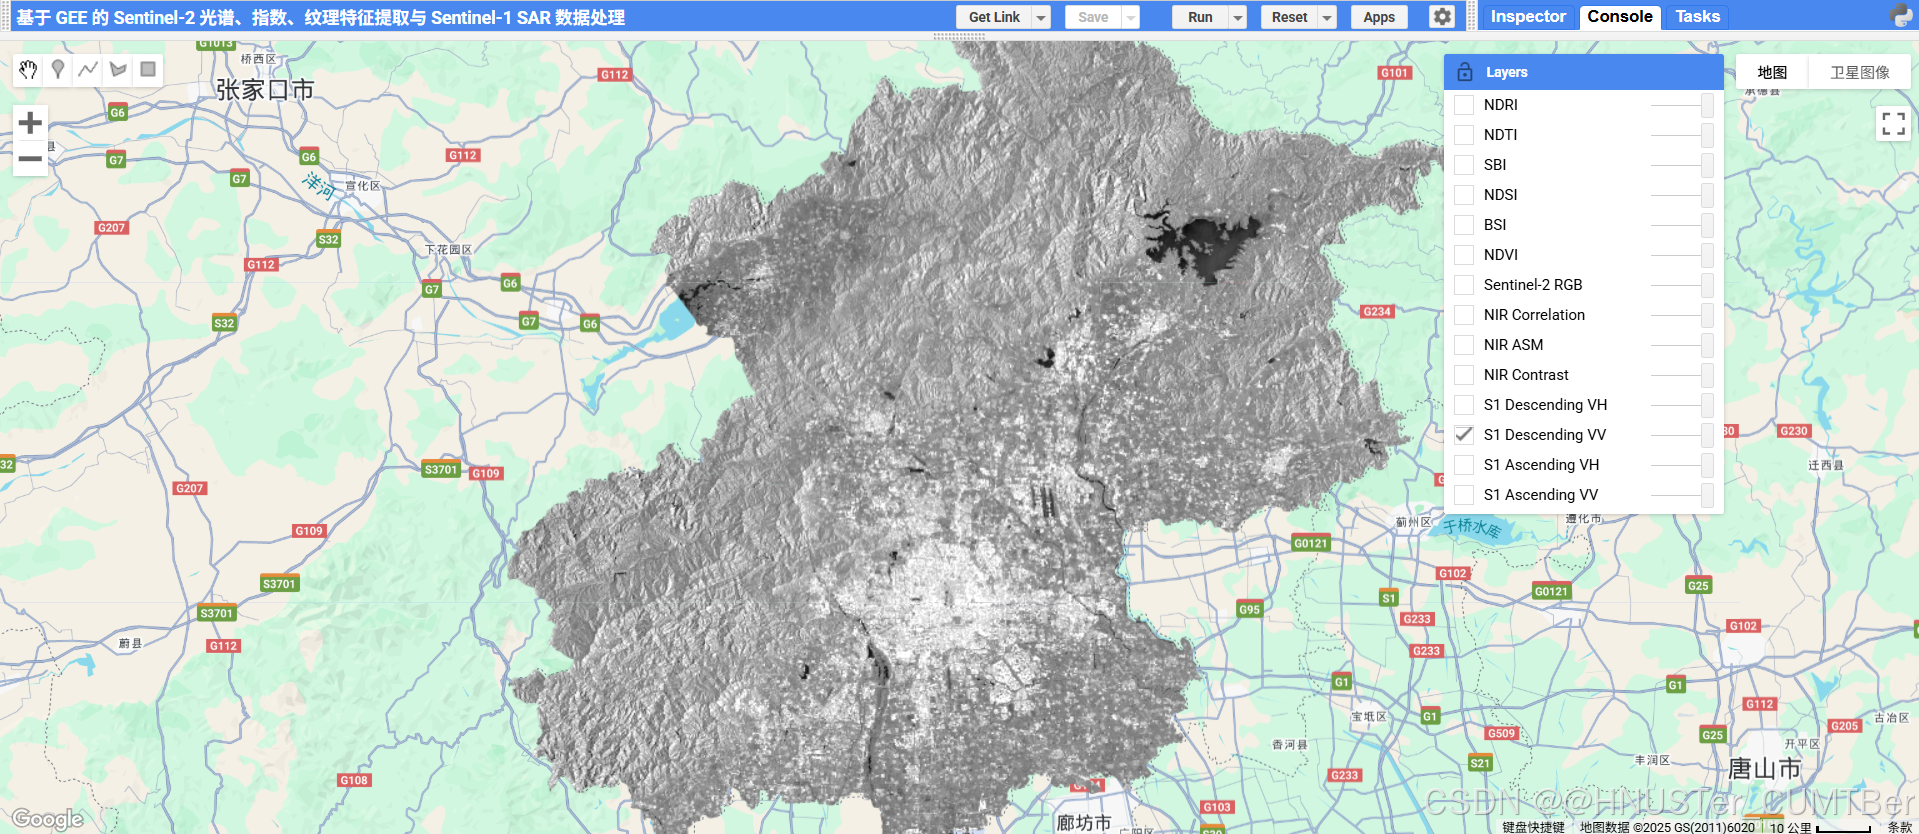The image size is (1919, 834).
Task: Zoom out on the map
Action: click(x=30, y=158)
